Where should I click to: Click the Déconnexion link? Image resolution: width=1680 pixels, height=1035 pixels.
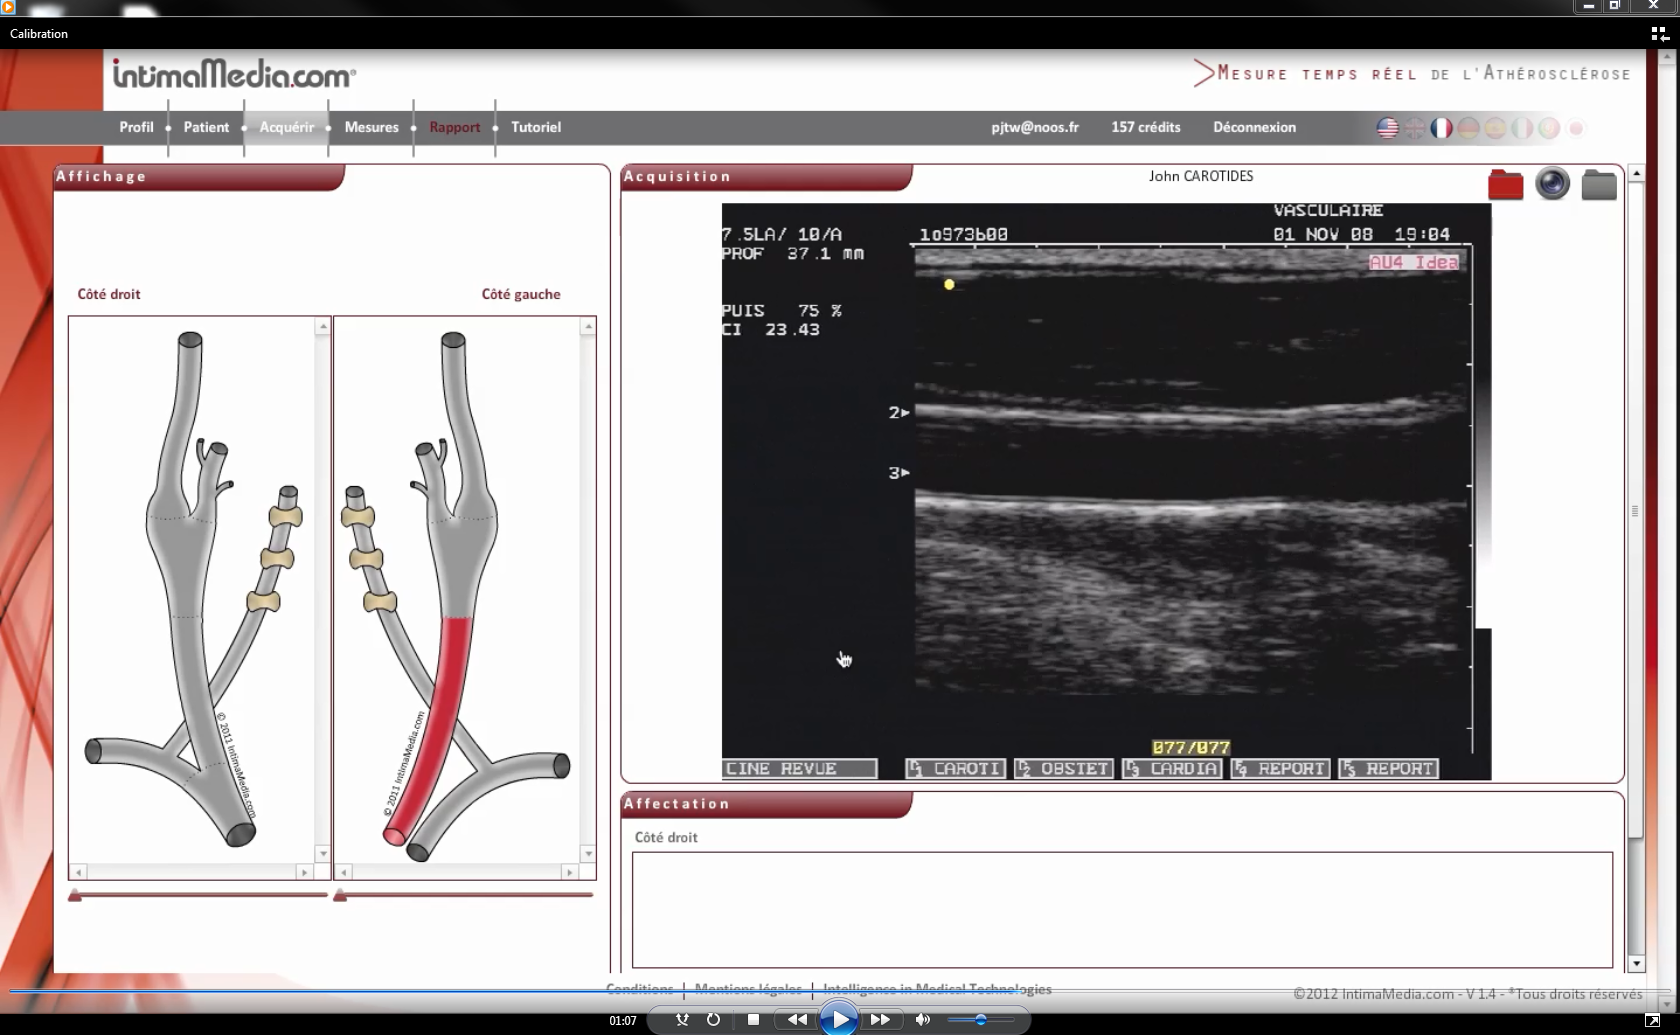coord(1254,127)
